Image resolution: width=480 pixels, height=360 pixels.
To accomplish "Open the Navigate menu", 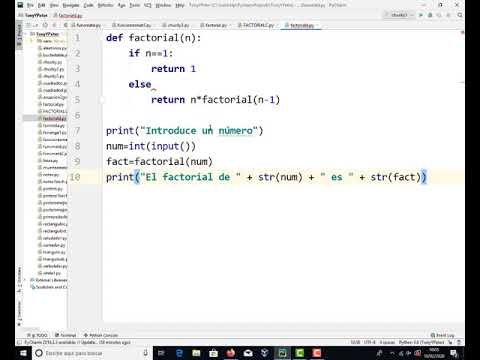I will [x=71, y=5].
